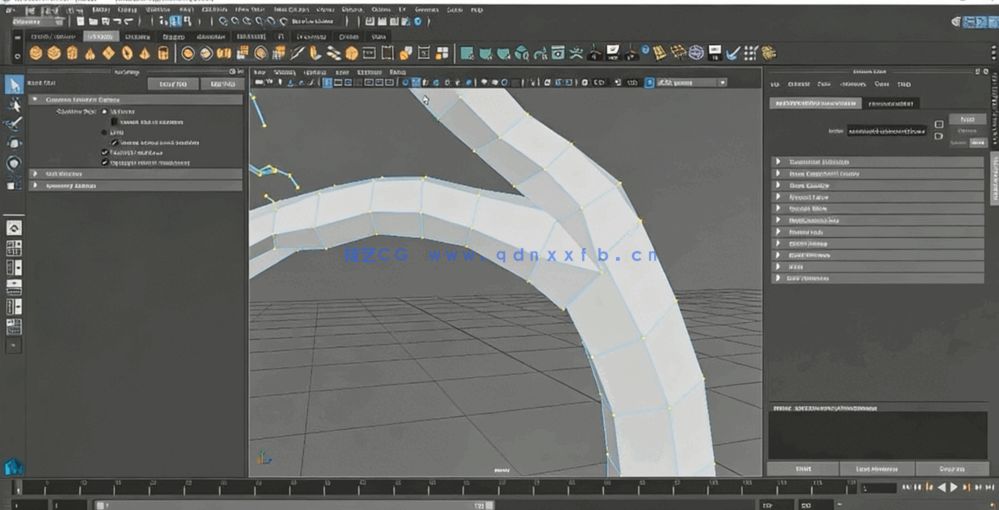Click the node name field in Attribute Editor
This screenshot has width=999, height=510.
click(x=886, y=130)
